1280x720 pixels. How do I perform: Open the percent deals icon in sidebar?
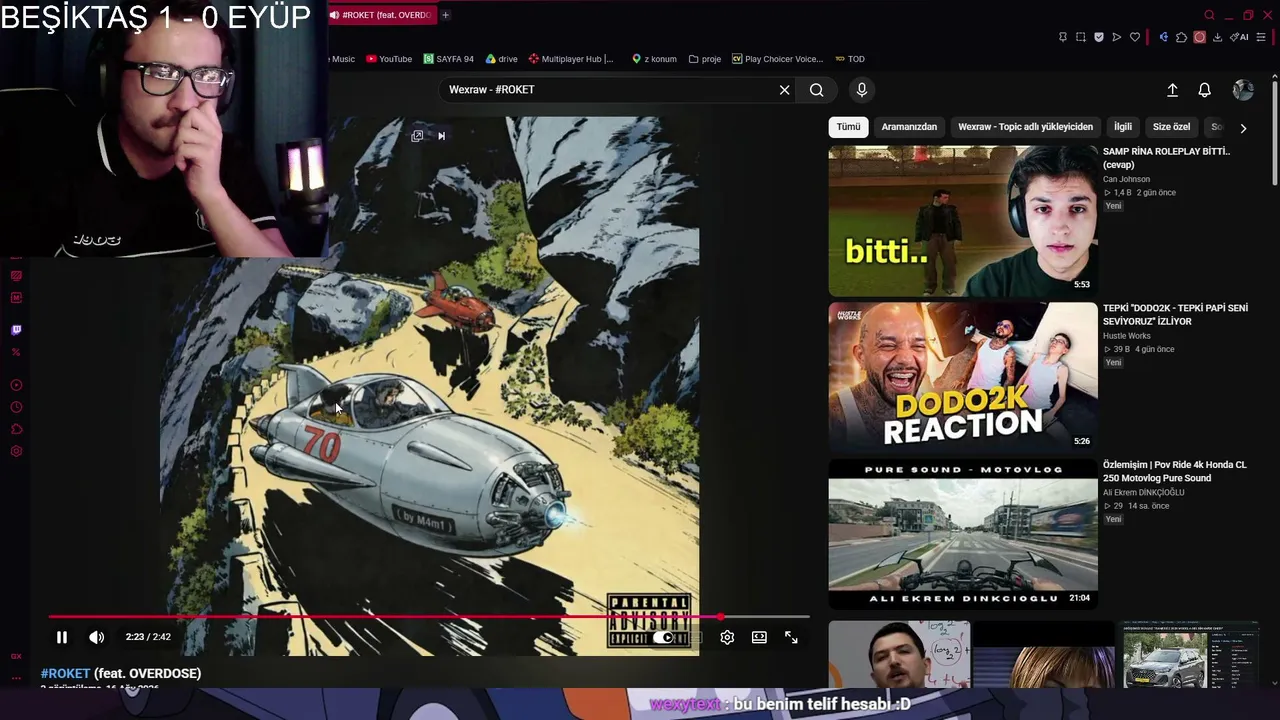(x=16, y=352)
